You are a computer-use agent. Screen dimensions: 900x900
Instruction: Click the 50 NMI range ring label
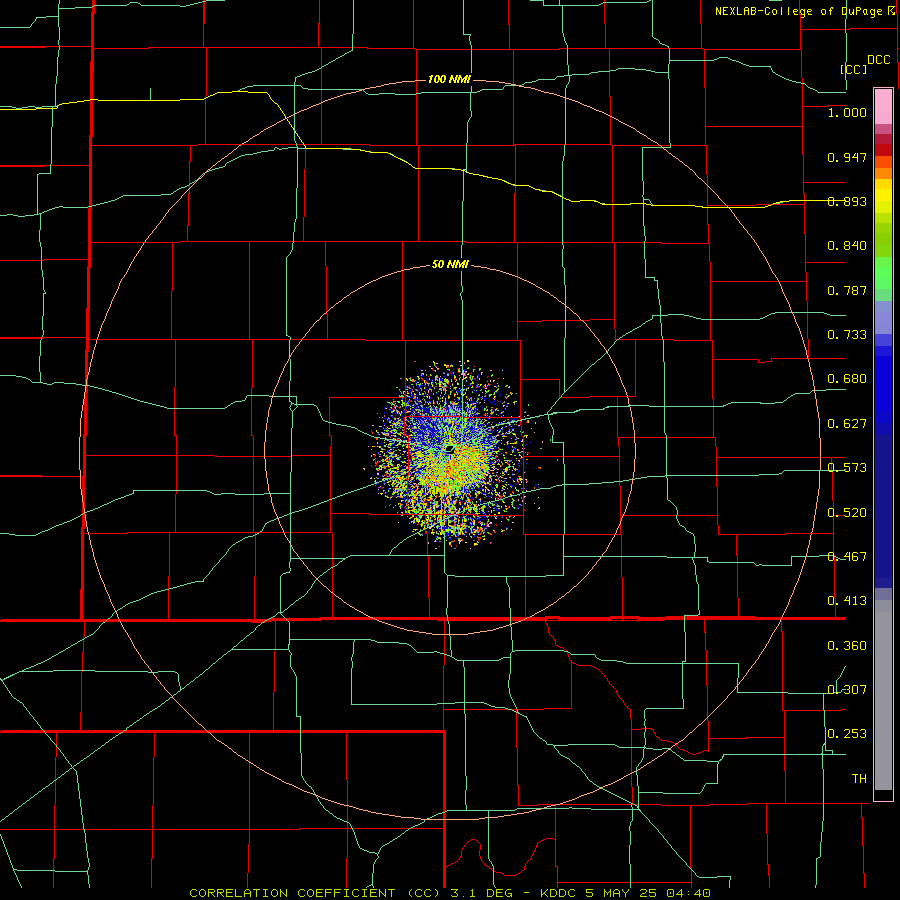[x=450, y=265]
